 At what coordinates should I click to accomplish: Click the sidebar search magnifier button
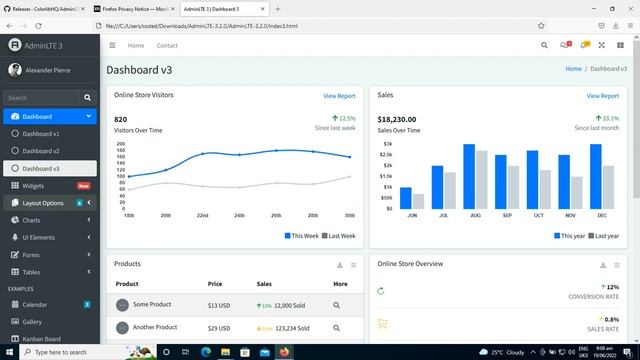(x=87, y=98)
